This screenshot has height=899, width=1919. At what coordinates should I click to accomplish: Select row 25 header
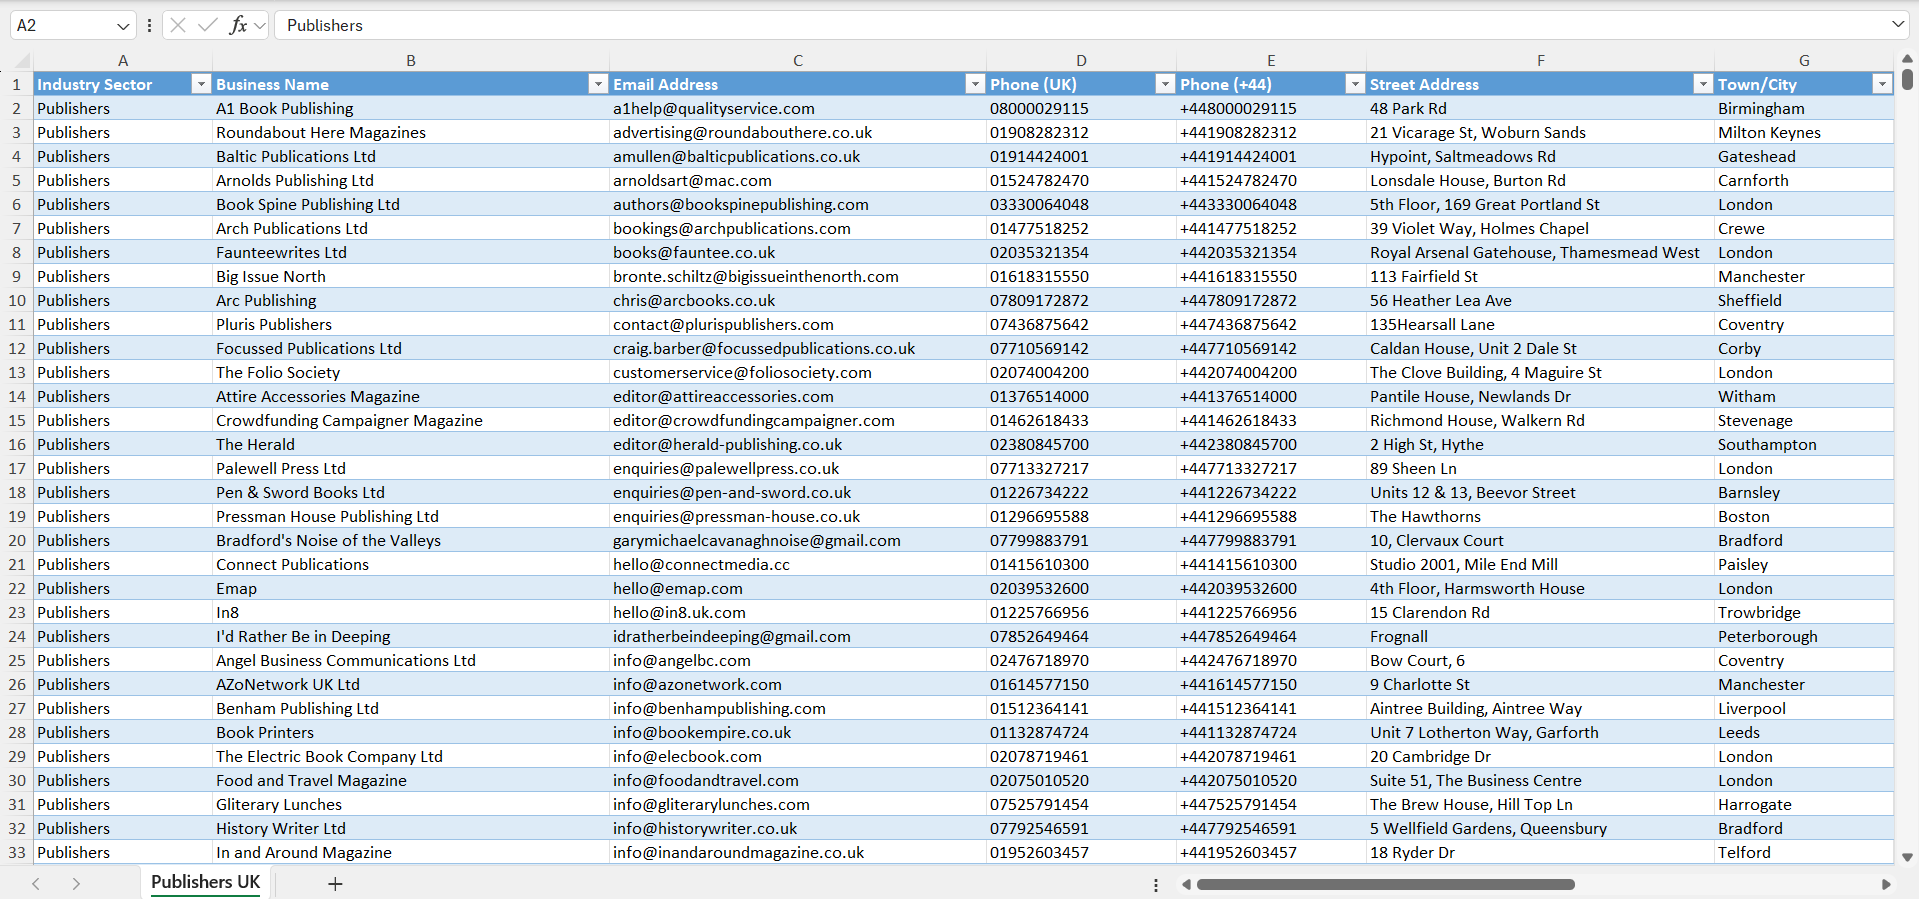(17, 660)
